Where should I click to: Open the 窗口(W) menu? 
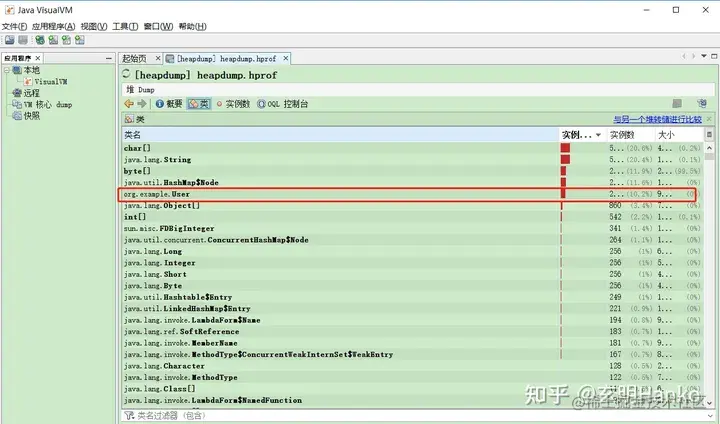point(158,26)
